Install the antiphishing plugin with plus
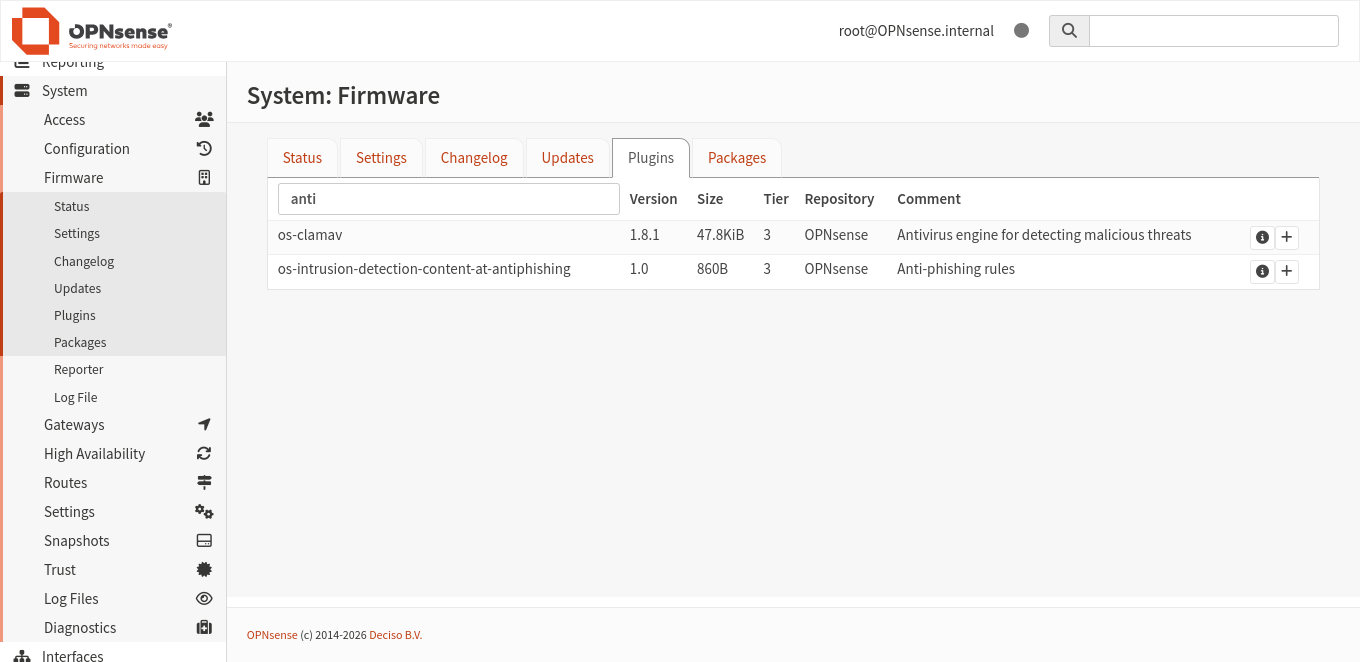This screenshot has width=1360, height=662. (1287, 271)
